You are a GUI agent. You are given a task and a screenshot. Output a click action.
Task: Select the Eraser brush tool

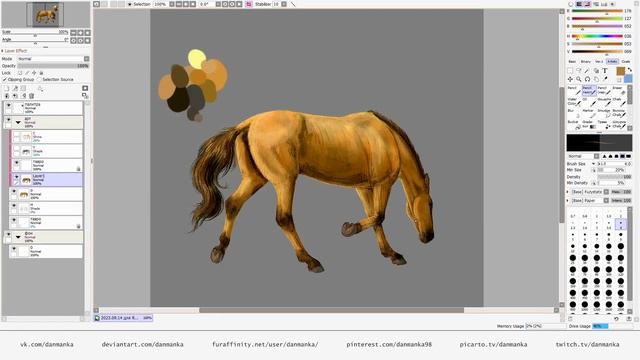point(619,90)
